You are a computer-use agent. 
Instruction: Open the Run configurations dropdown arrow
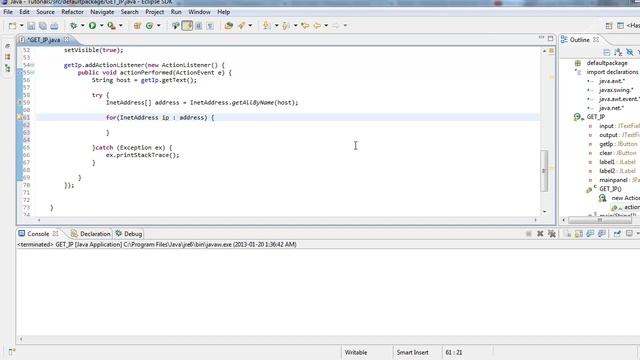coord(102,26)
